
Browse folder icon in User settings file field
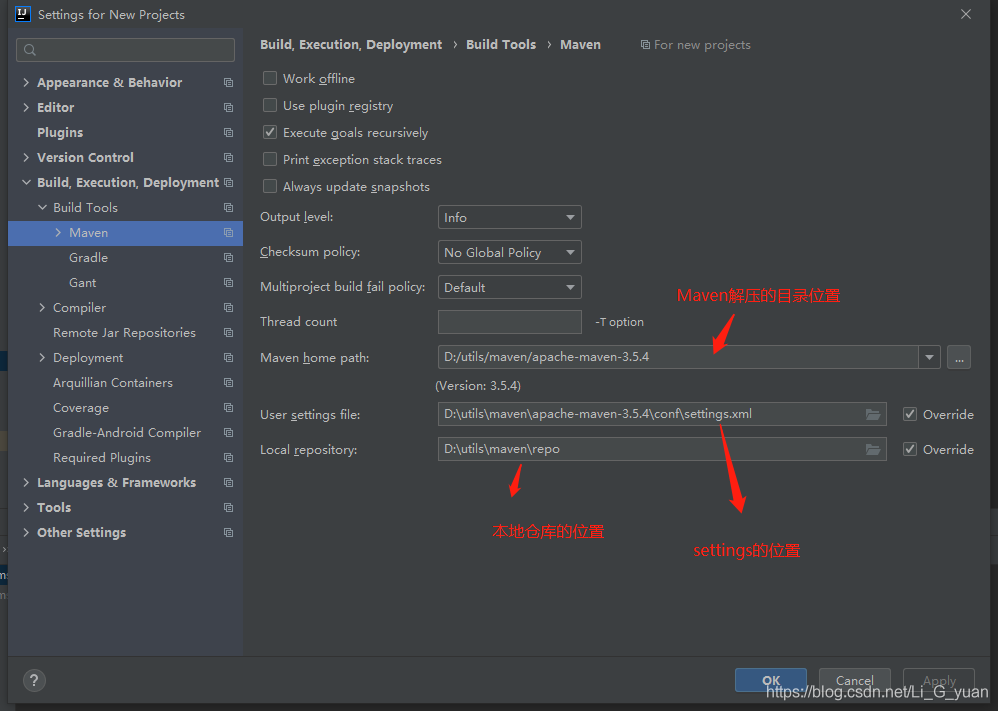[x=873, y=414]
